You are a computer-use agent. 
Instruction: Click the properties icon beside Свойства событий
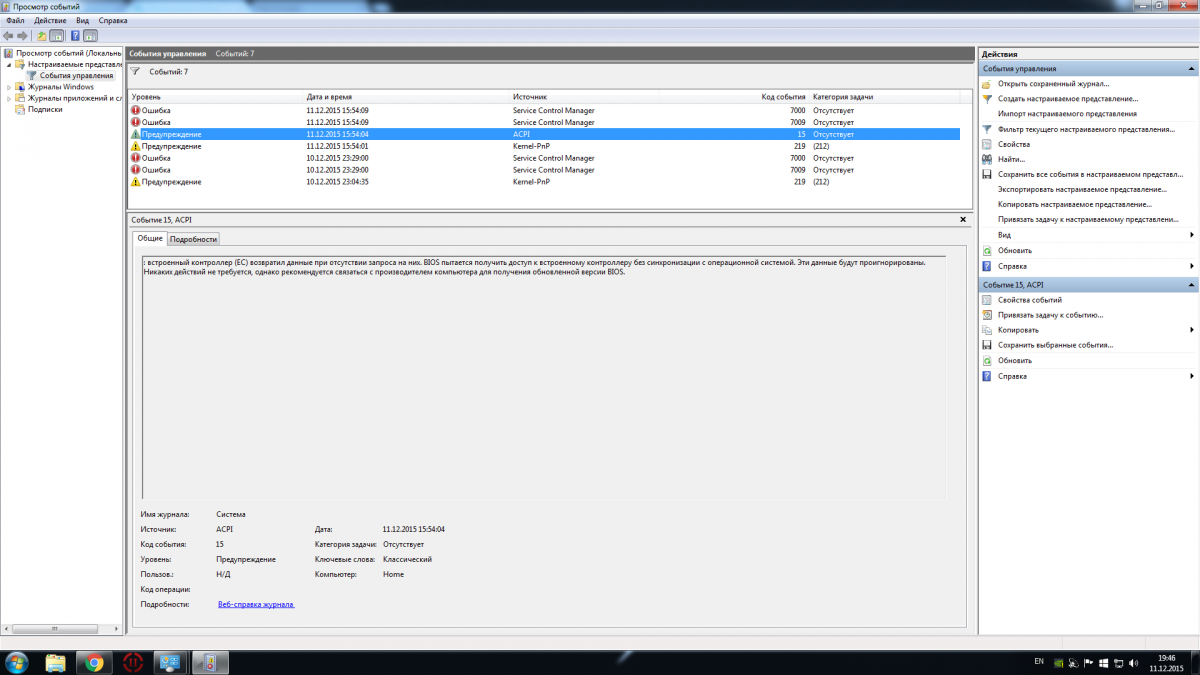point(987,300)
